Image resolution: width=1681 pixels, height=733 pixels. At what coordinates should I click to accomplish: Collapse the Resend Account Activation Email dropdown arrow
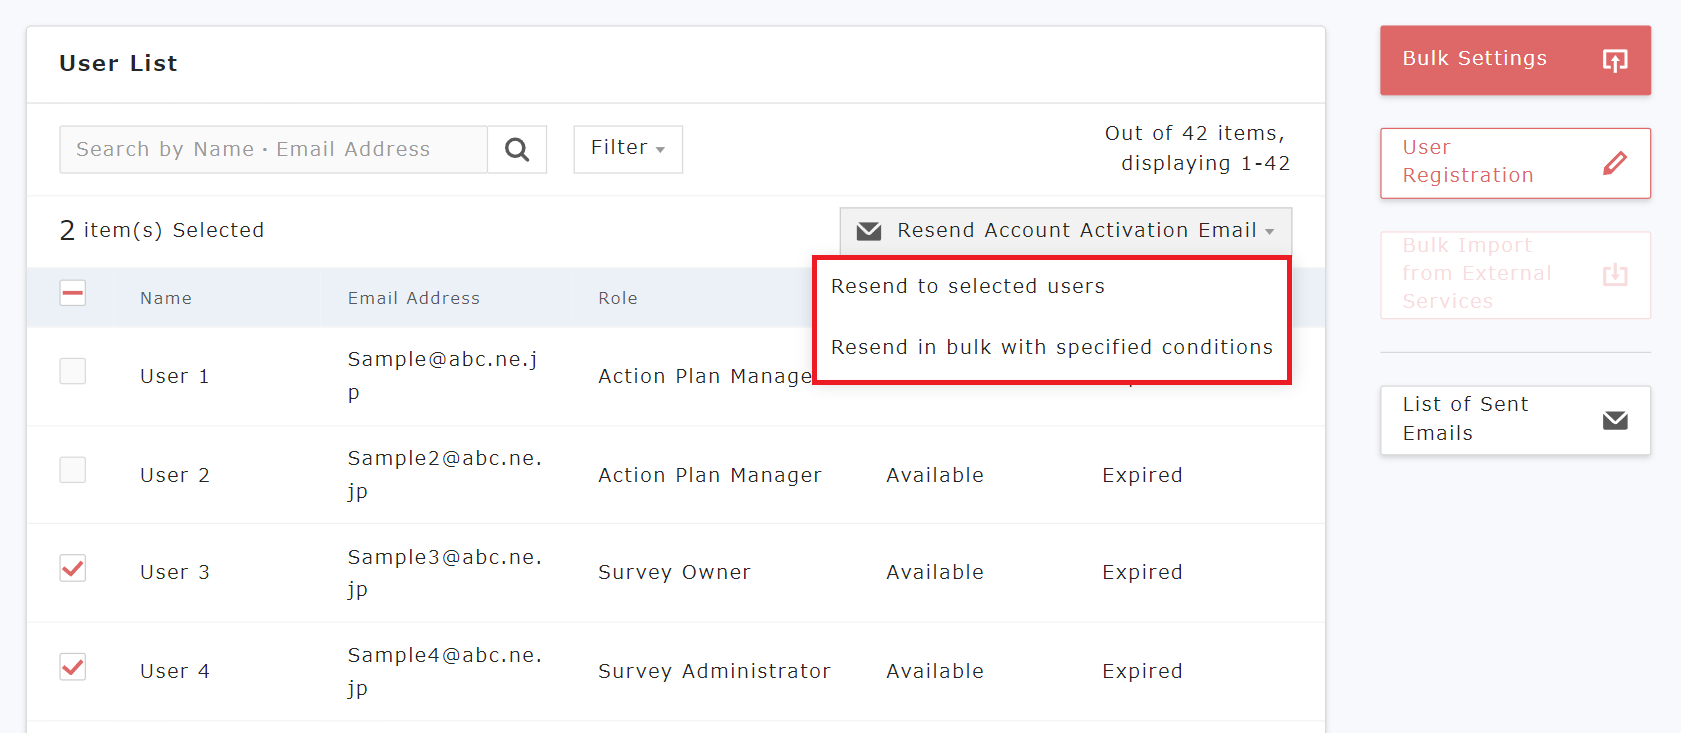1269,231
